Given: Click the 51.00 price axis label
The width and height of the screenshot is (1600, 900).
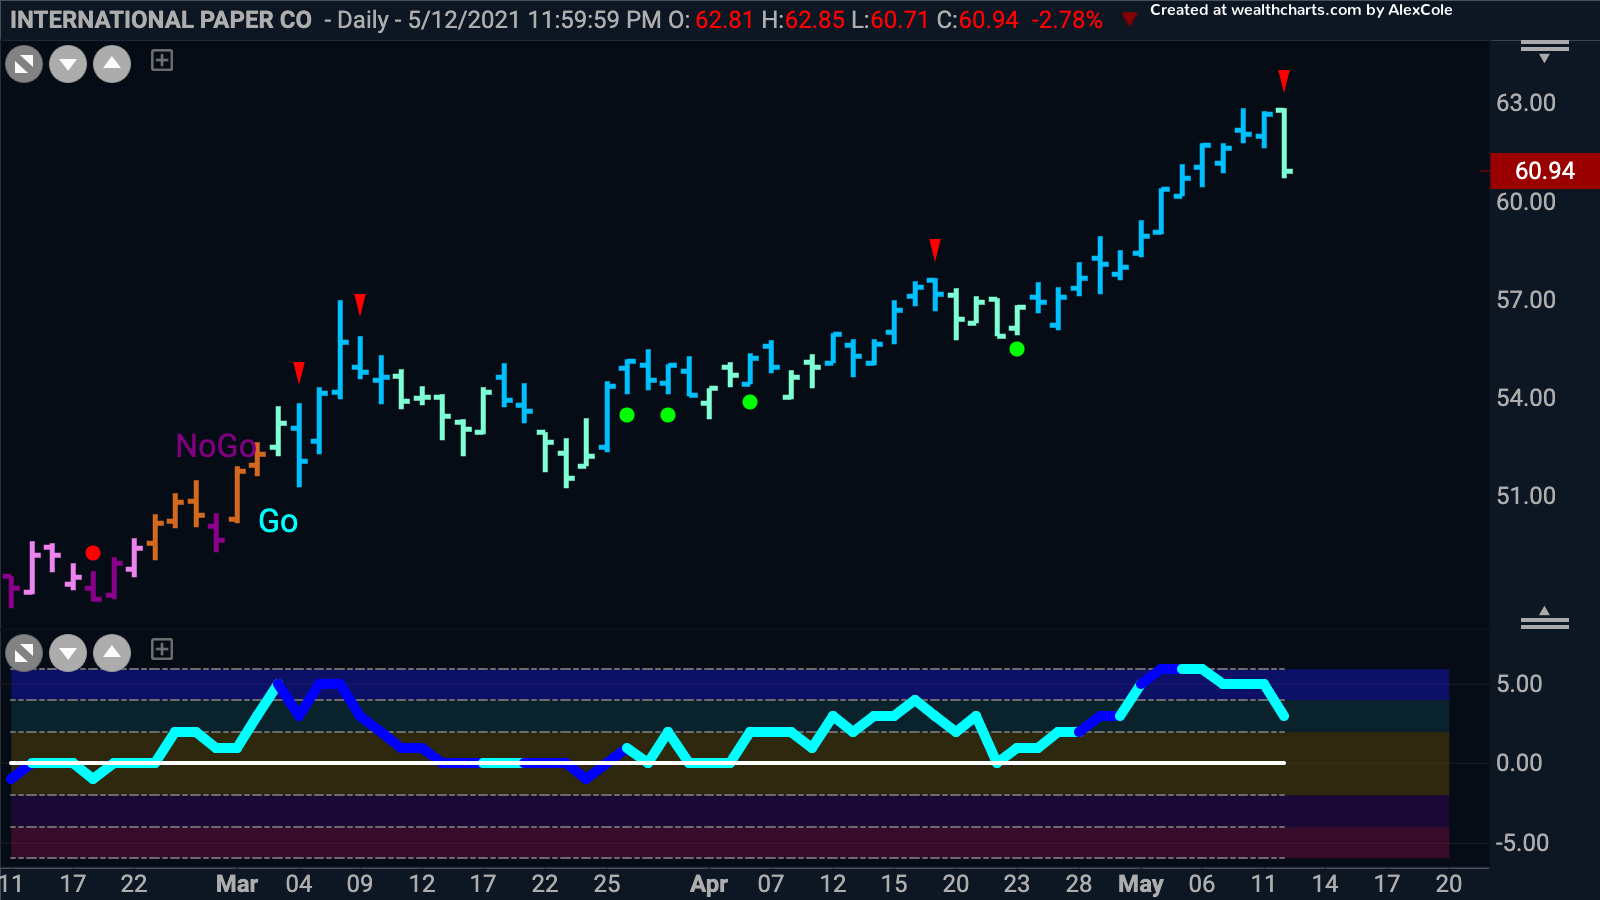Looking at the screenshot, I should 1526,496.
